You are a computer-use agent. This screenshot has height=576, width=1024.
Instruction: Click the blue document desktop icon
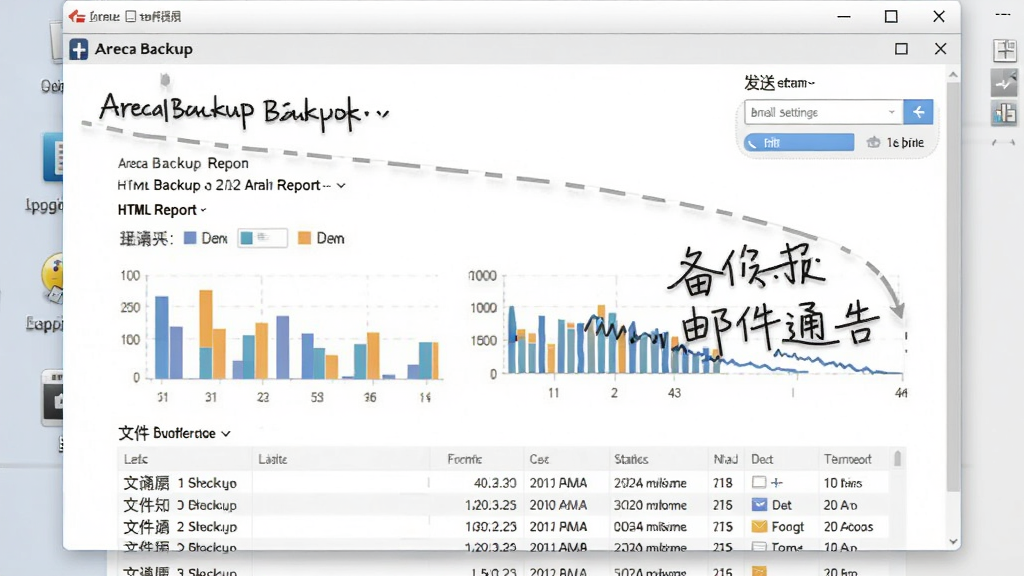[x=54, y=157]
